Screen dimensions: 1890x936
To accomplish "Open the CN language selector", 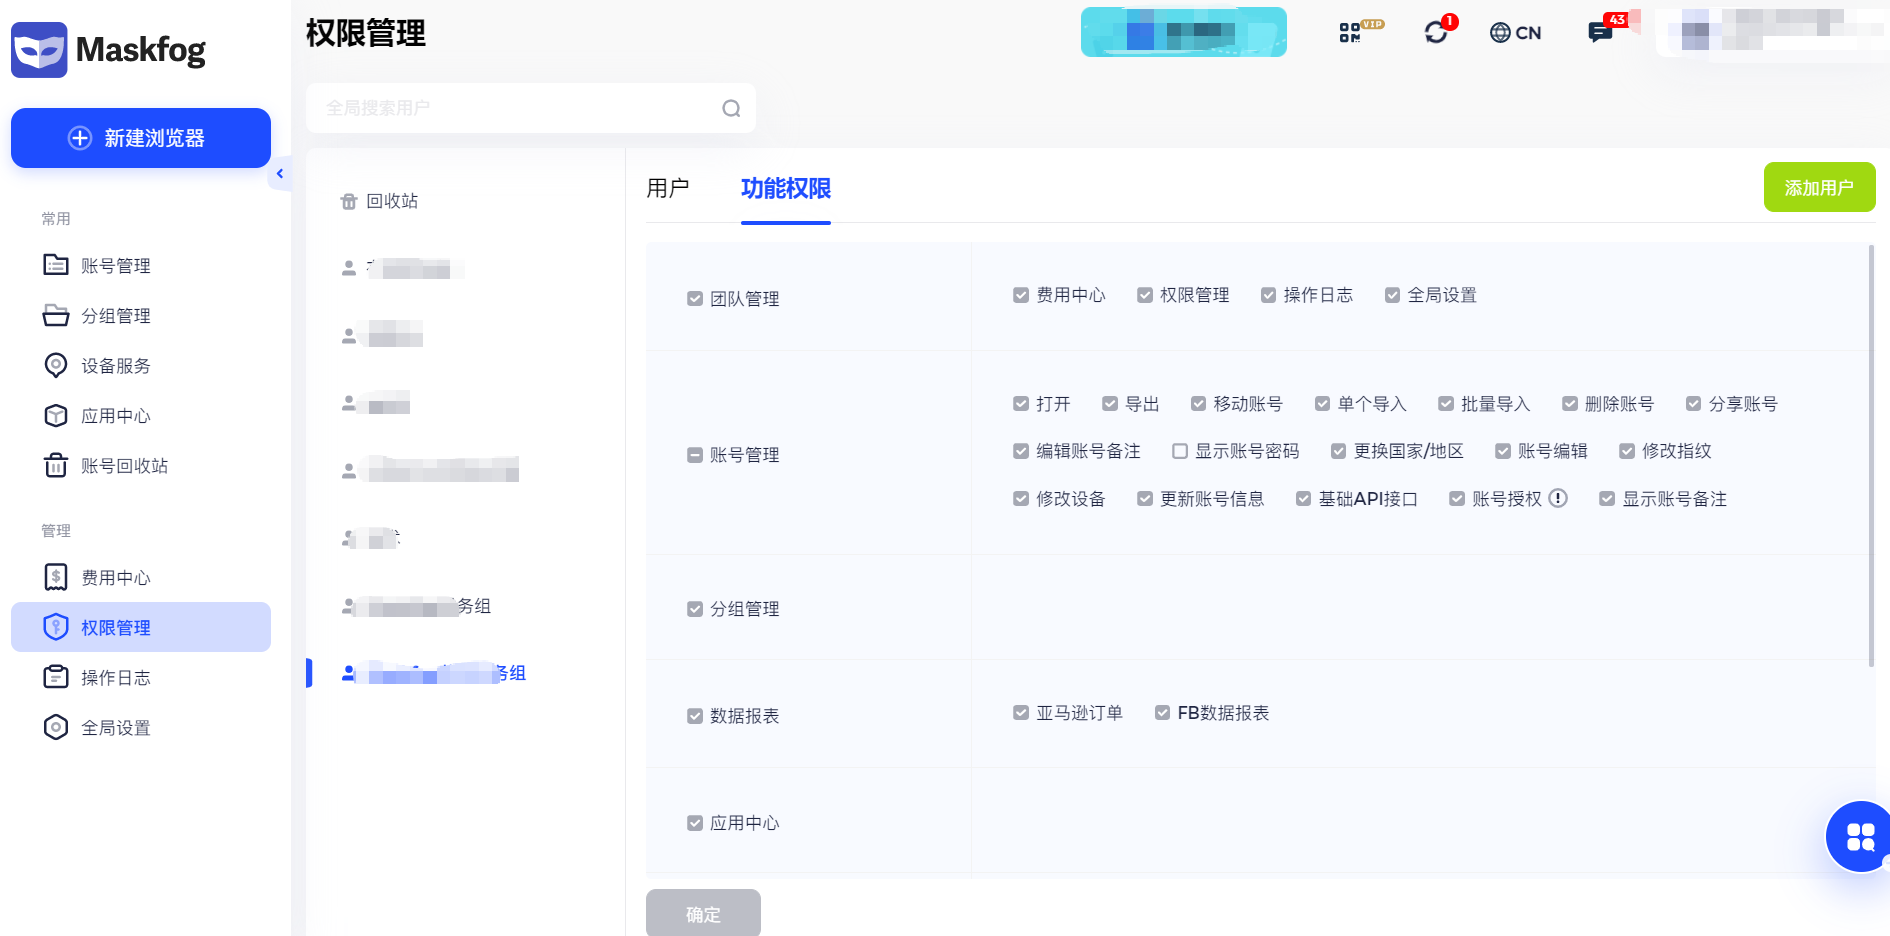I will (1515, 33).
